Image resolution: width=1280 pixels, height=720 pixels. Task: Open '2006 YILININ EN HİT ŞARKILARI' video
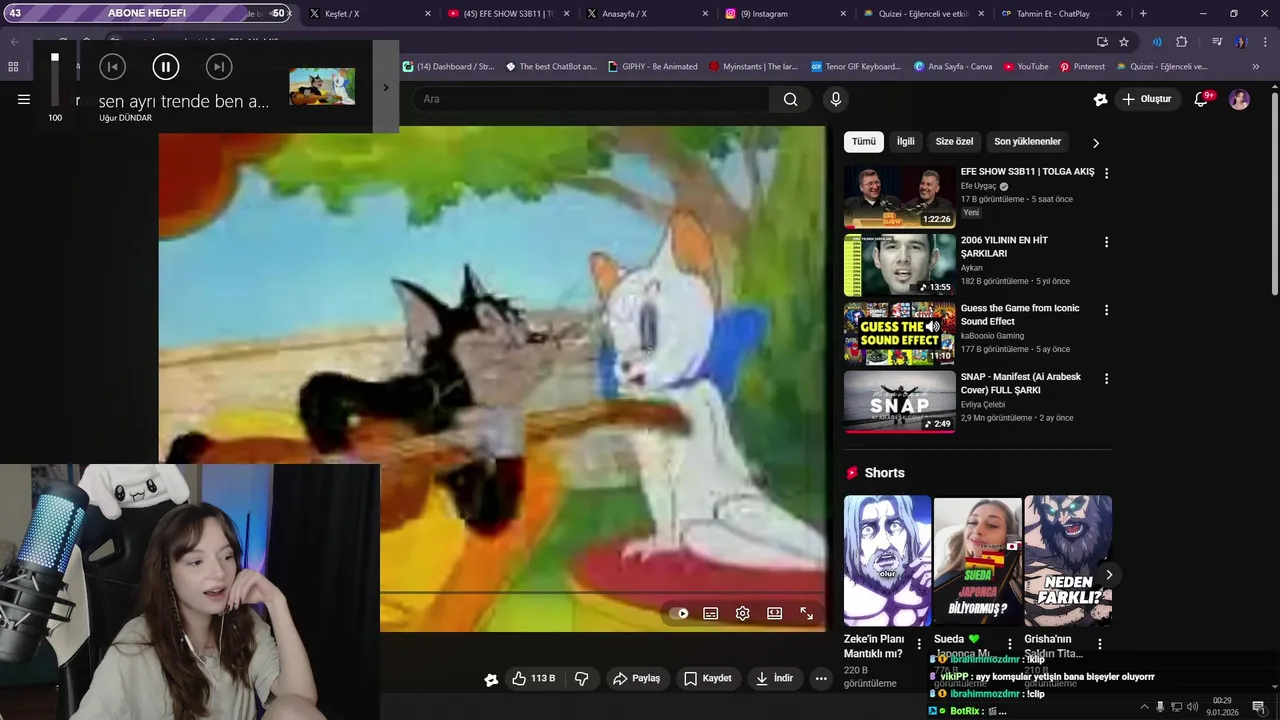(899, 265)
